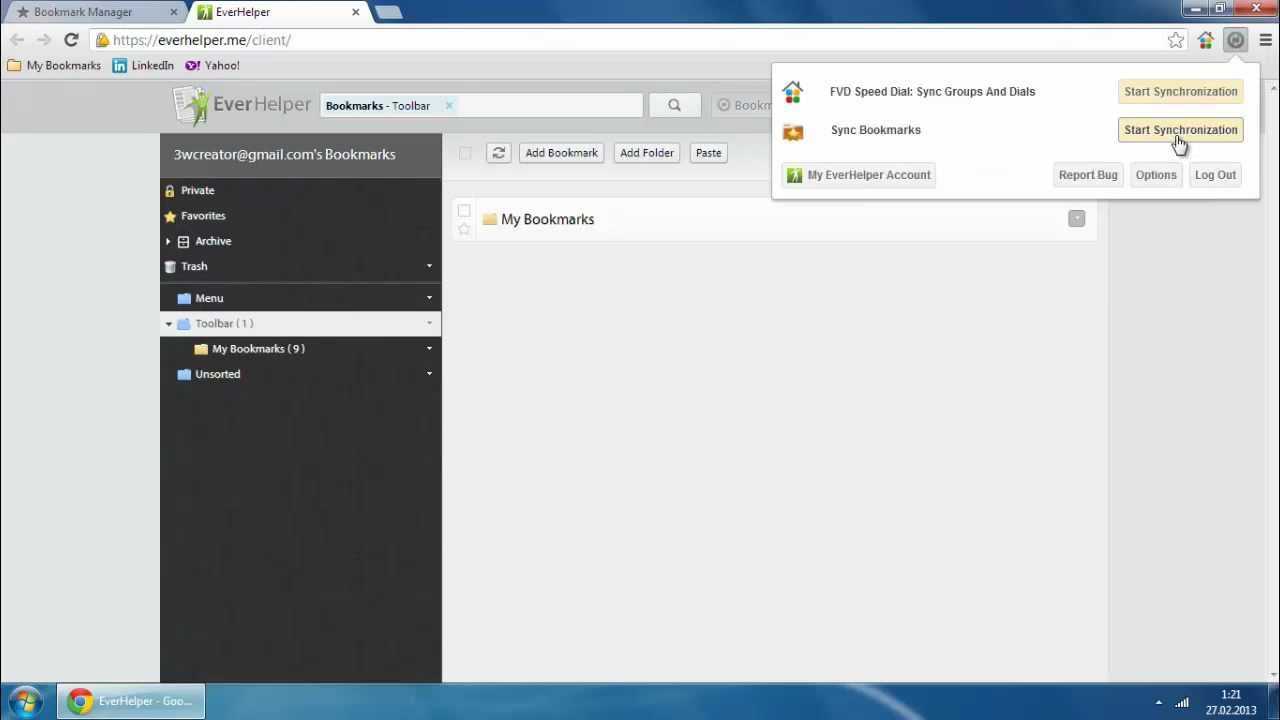The height and width of the screenshot is (720, 1280).
Task: Click the magnifier search button
Action: 674,105
